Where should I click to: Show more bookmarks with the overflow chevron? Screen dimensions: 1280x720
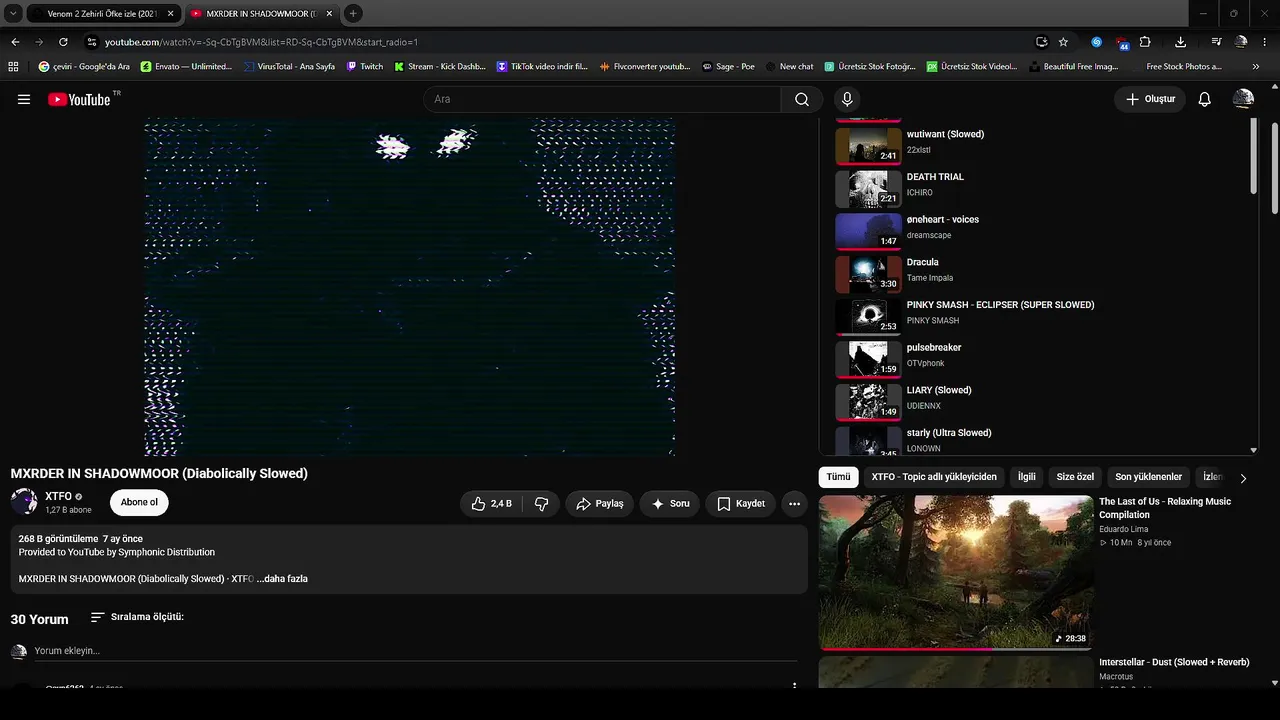(1255, 66)
